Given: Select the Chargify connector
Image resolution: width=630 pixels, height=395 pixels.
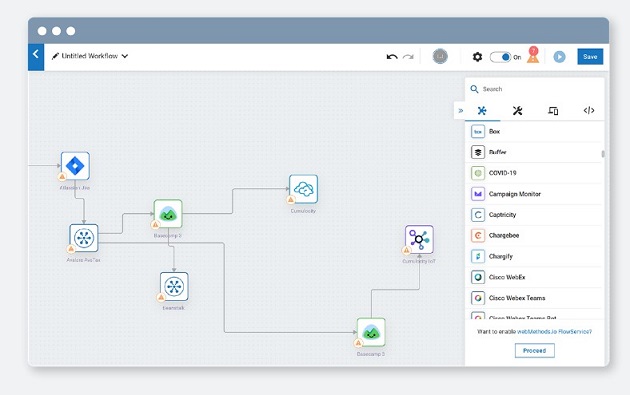Looking at the screenshot, I should (534, 256).
